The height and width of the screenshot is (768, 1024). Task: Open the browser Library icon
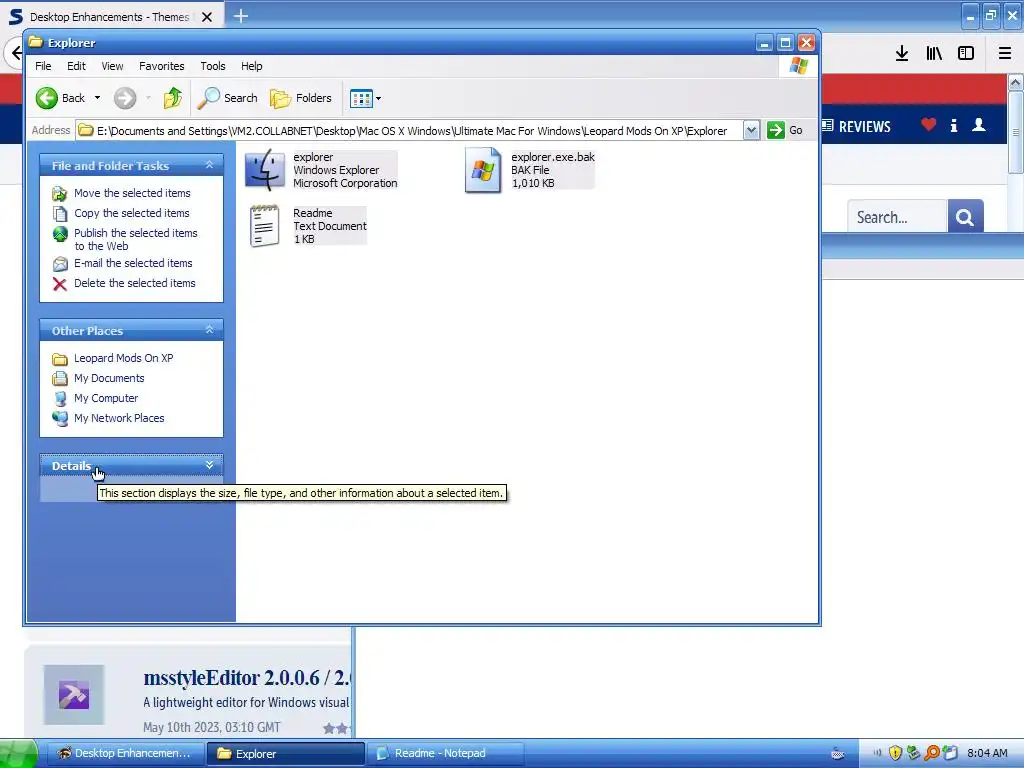pyautogui.click(x=934, y=54)
